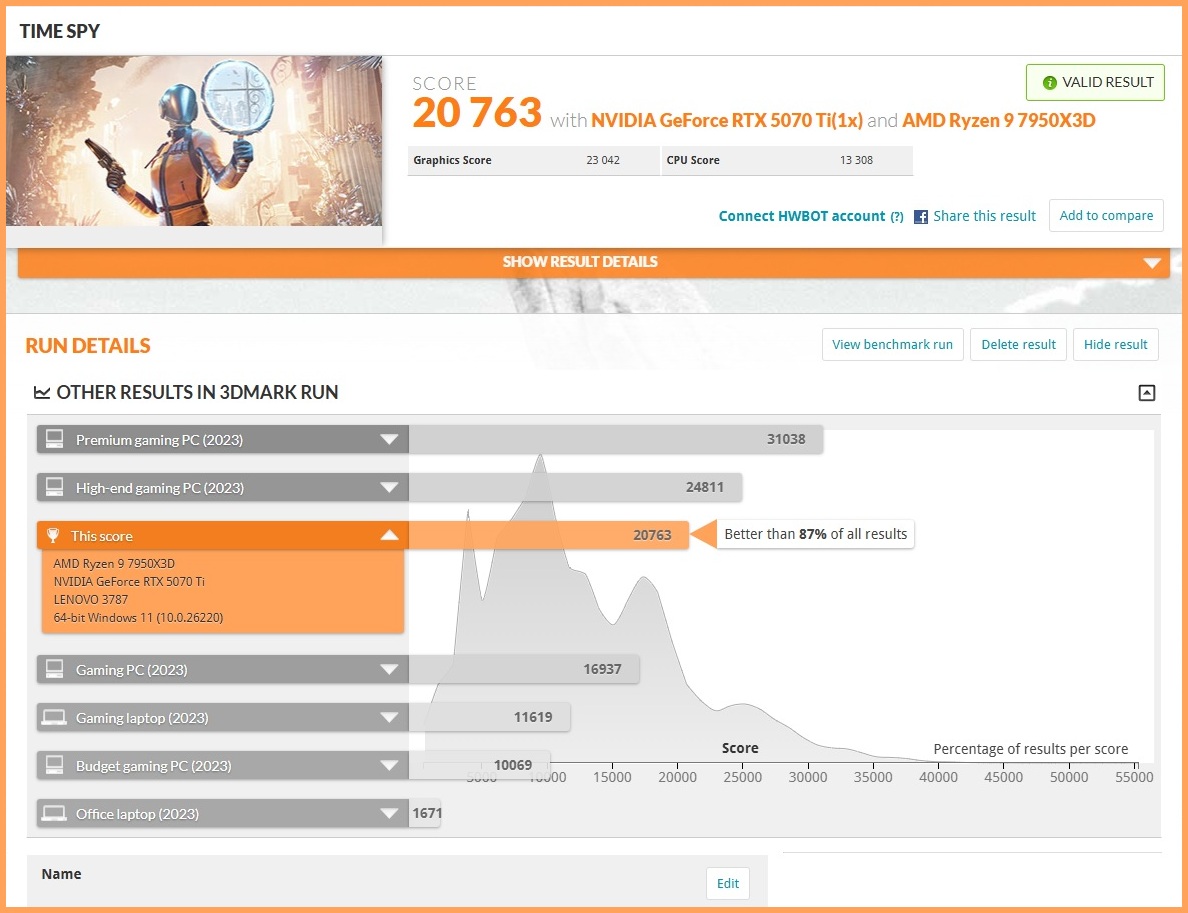Image resolution: width=1188 pixels, height=913 pixels.
Task: Click the Percentage of results per score label
Action: point(1030,749)
